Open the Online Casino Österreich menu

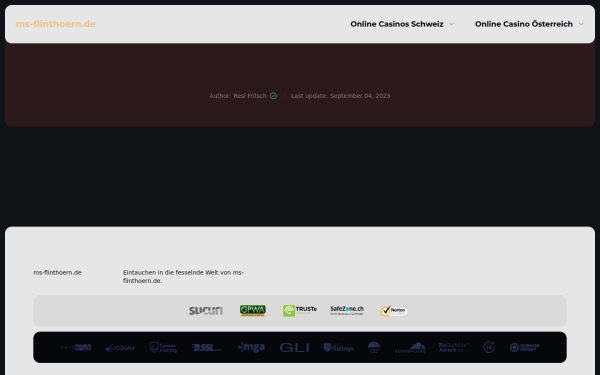[x=524, y=24]
